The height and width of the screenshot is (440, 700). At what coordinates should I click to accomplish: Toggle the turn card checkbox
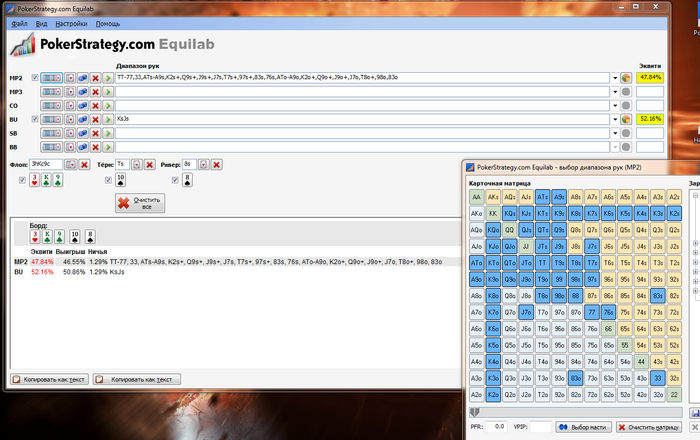(108, 180)
